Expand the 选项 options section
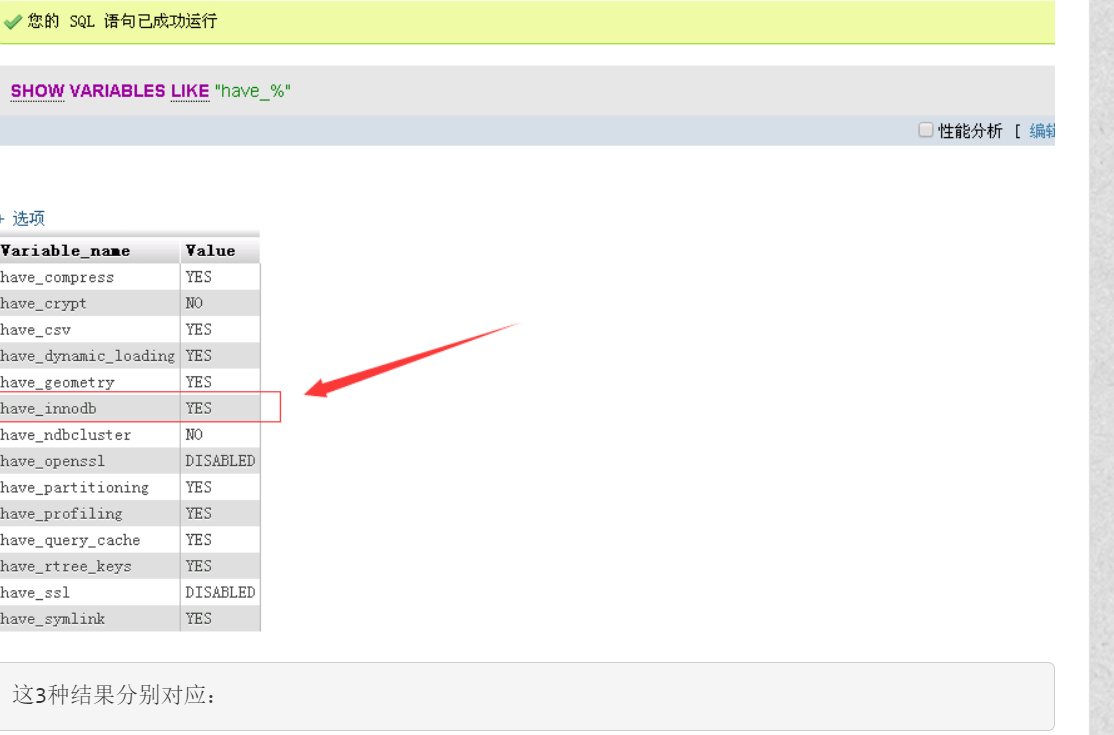 (x=27, y=218)
